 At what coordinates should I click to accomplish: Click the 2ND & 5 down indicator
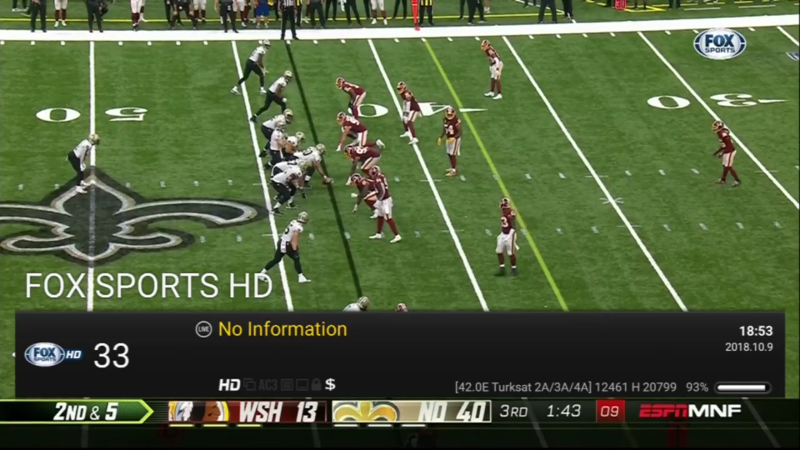[x=86, y=412]
